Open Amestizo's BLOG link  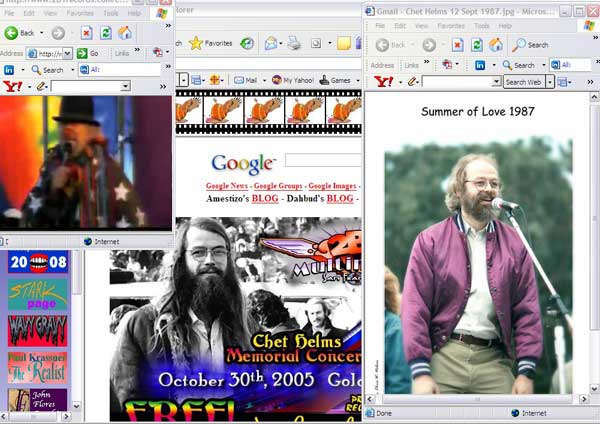click(265, 199)
